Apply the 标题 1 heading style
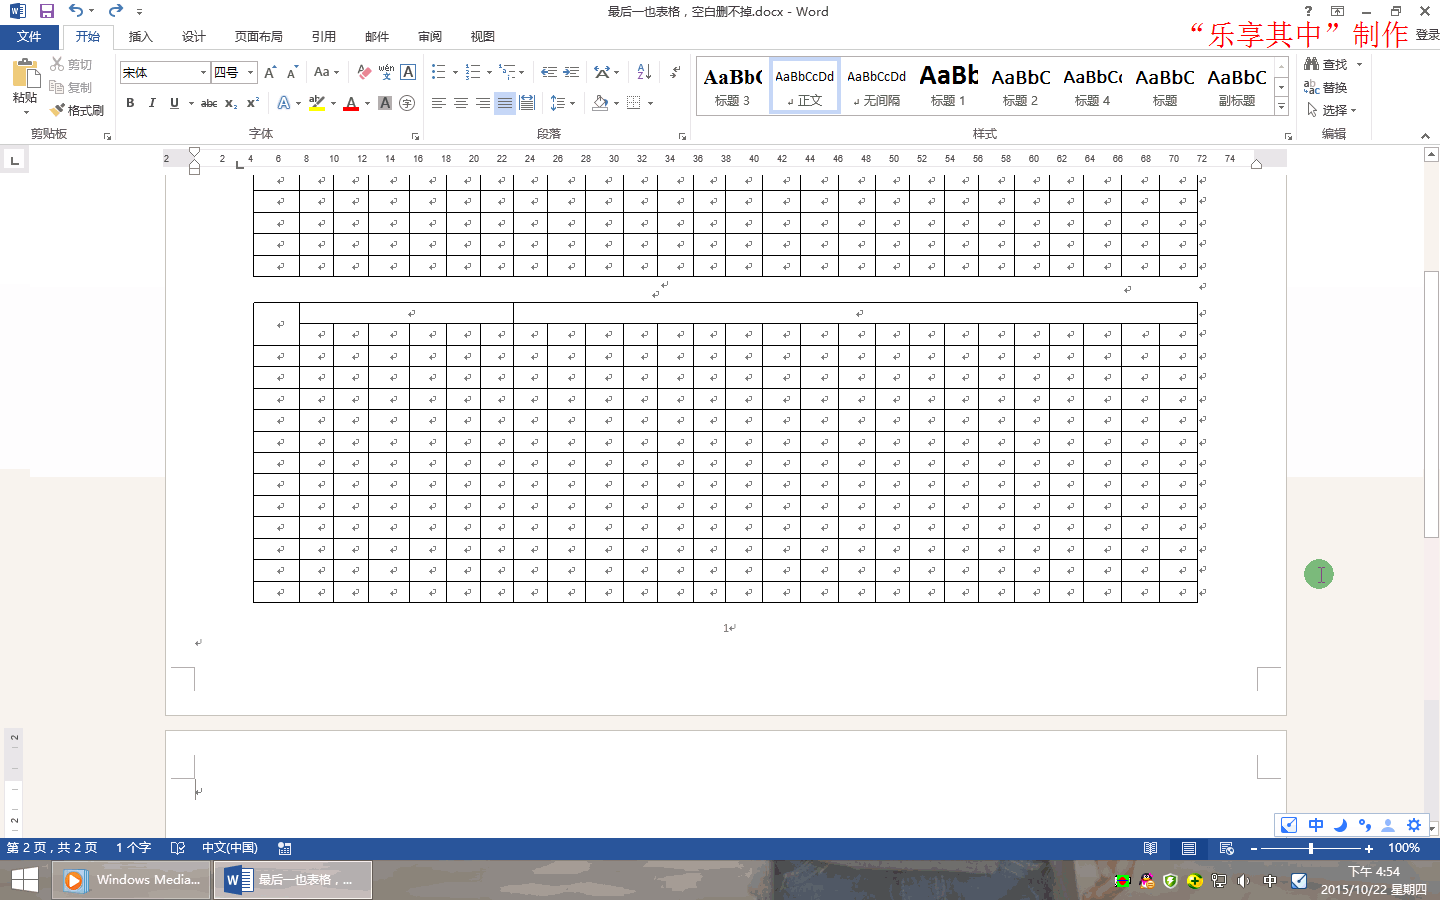The image size is (1440, 900). point(948,86)
